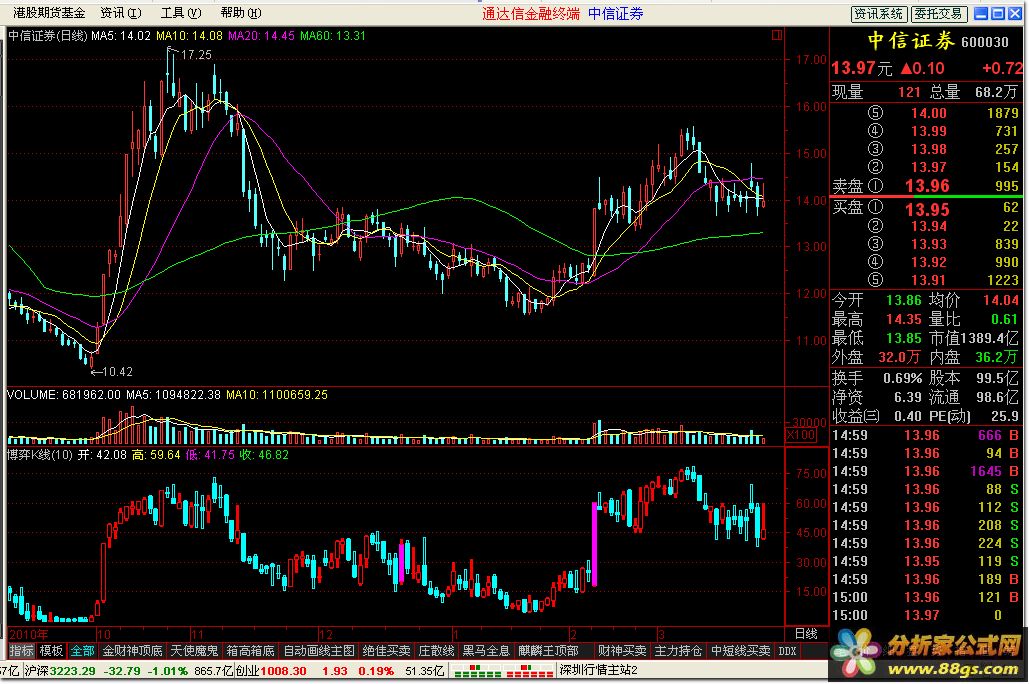This screenshot has height=684, width=1030.
Task: Click the 博弈K线(10) indicator title
Action: point(41,455)
